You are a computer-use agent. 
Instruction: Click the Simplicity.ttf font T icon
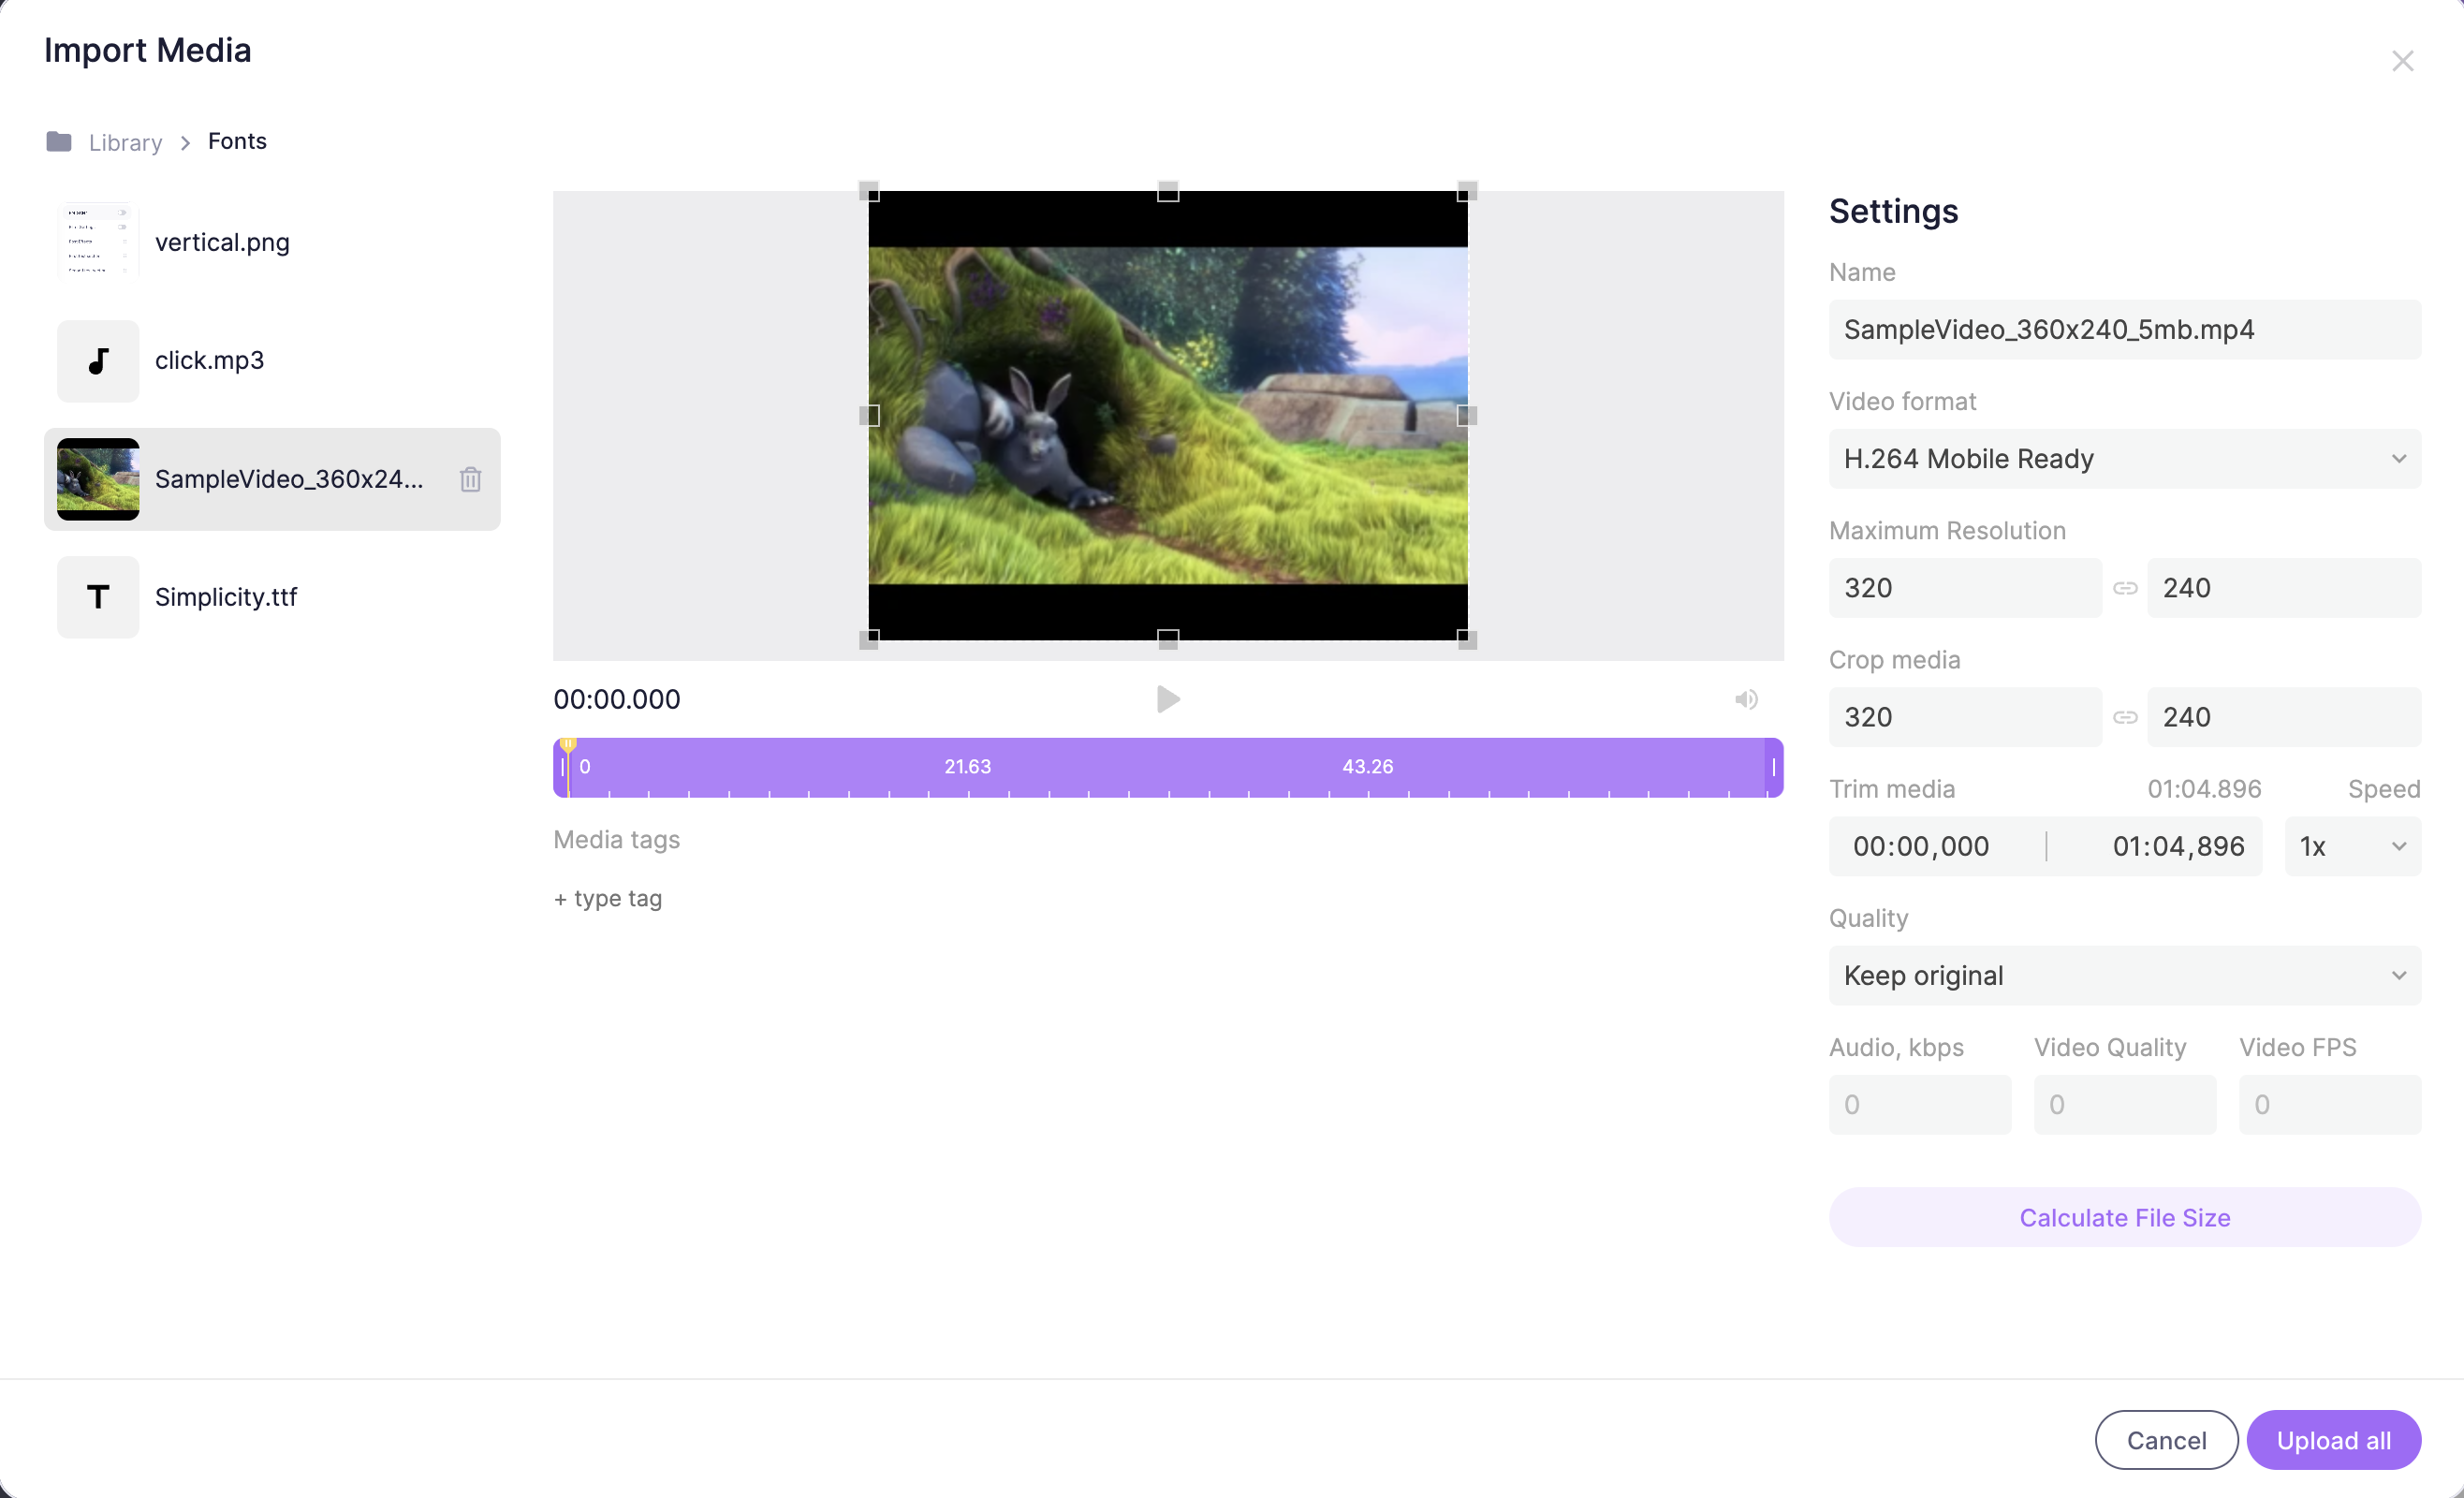click(98, 597)
